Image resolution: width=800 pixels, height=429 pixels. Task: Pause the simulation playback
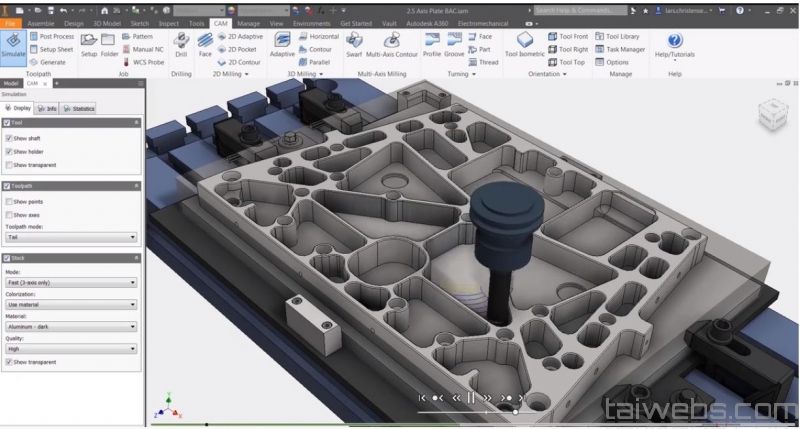pyautogui.click(x=471, y=397)
